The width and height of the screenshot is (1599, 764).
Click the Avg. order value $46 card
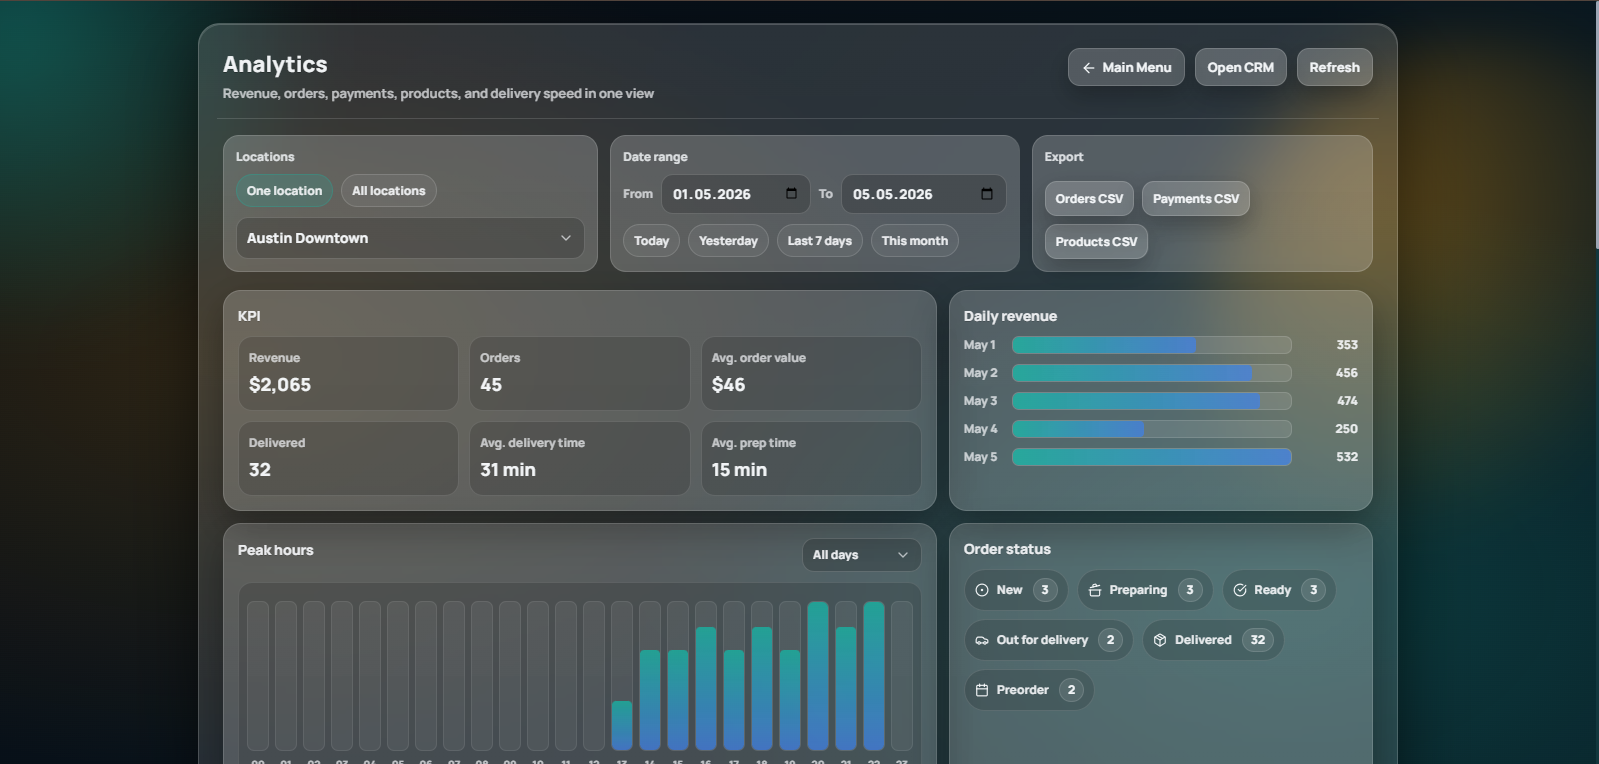coord(811,373)
